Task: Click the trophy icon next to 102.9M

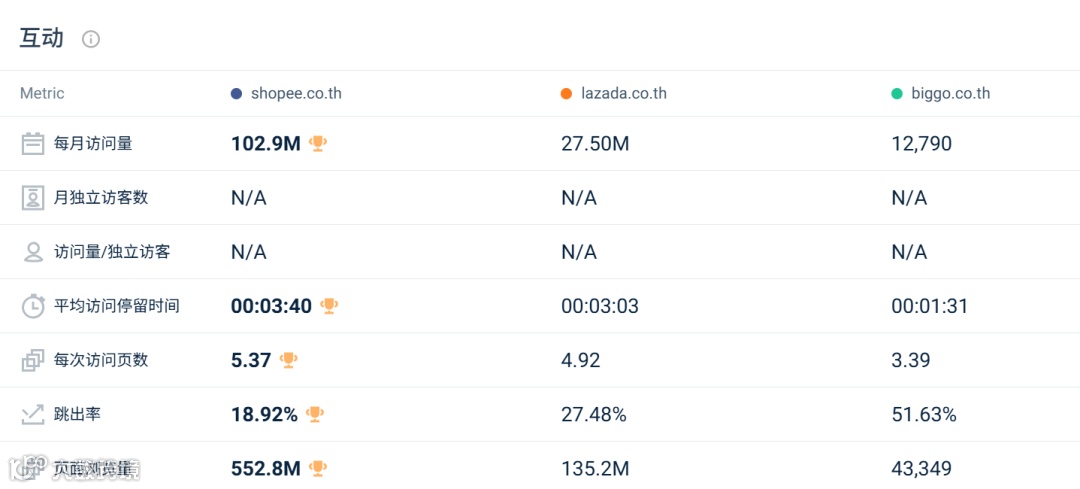Action: coord(318,143)
